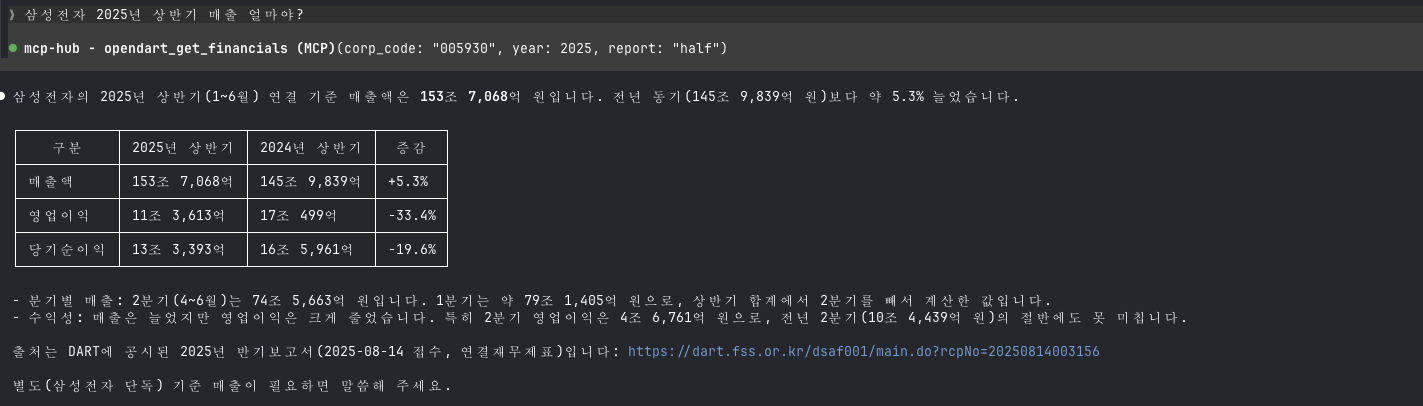Click the white bullet before the answer
The image size is (1423, 406).
click(4, 97)
